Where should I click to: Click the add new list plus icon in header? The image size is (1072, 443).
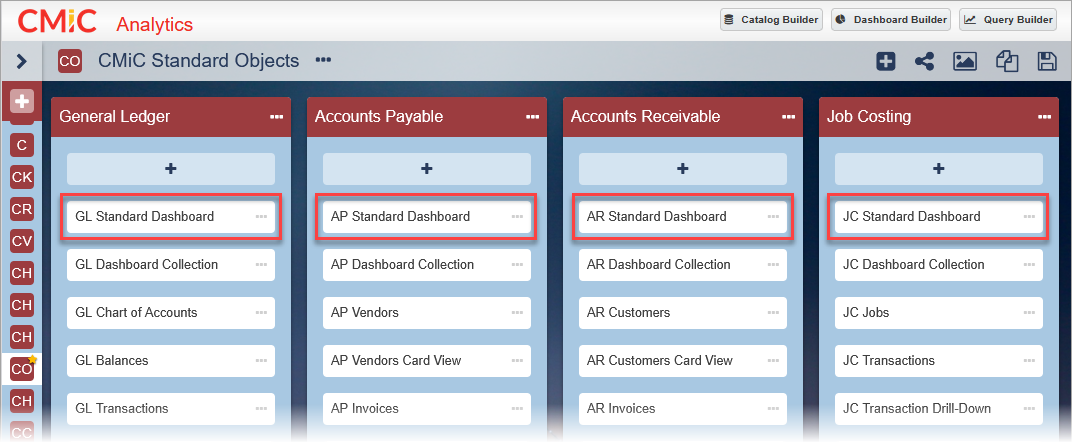(886, 62)
